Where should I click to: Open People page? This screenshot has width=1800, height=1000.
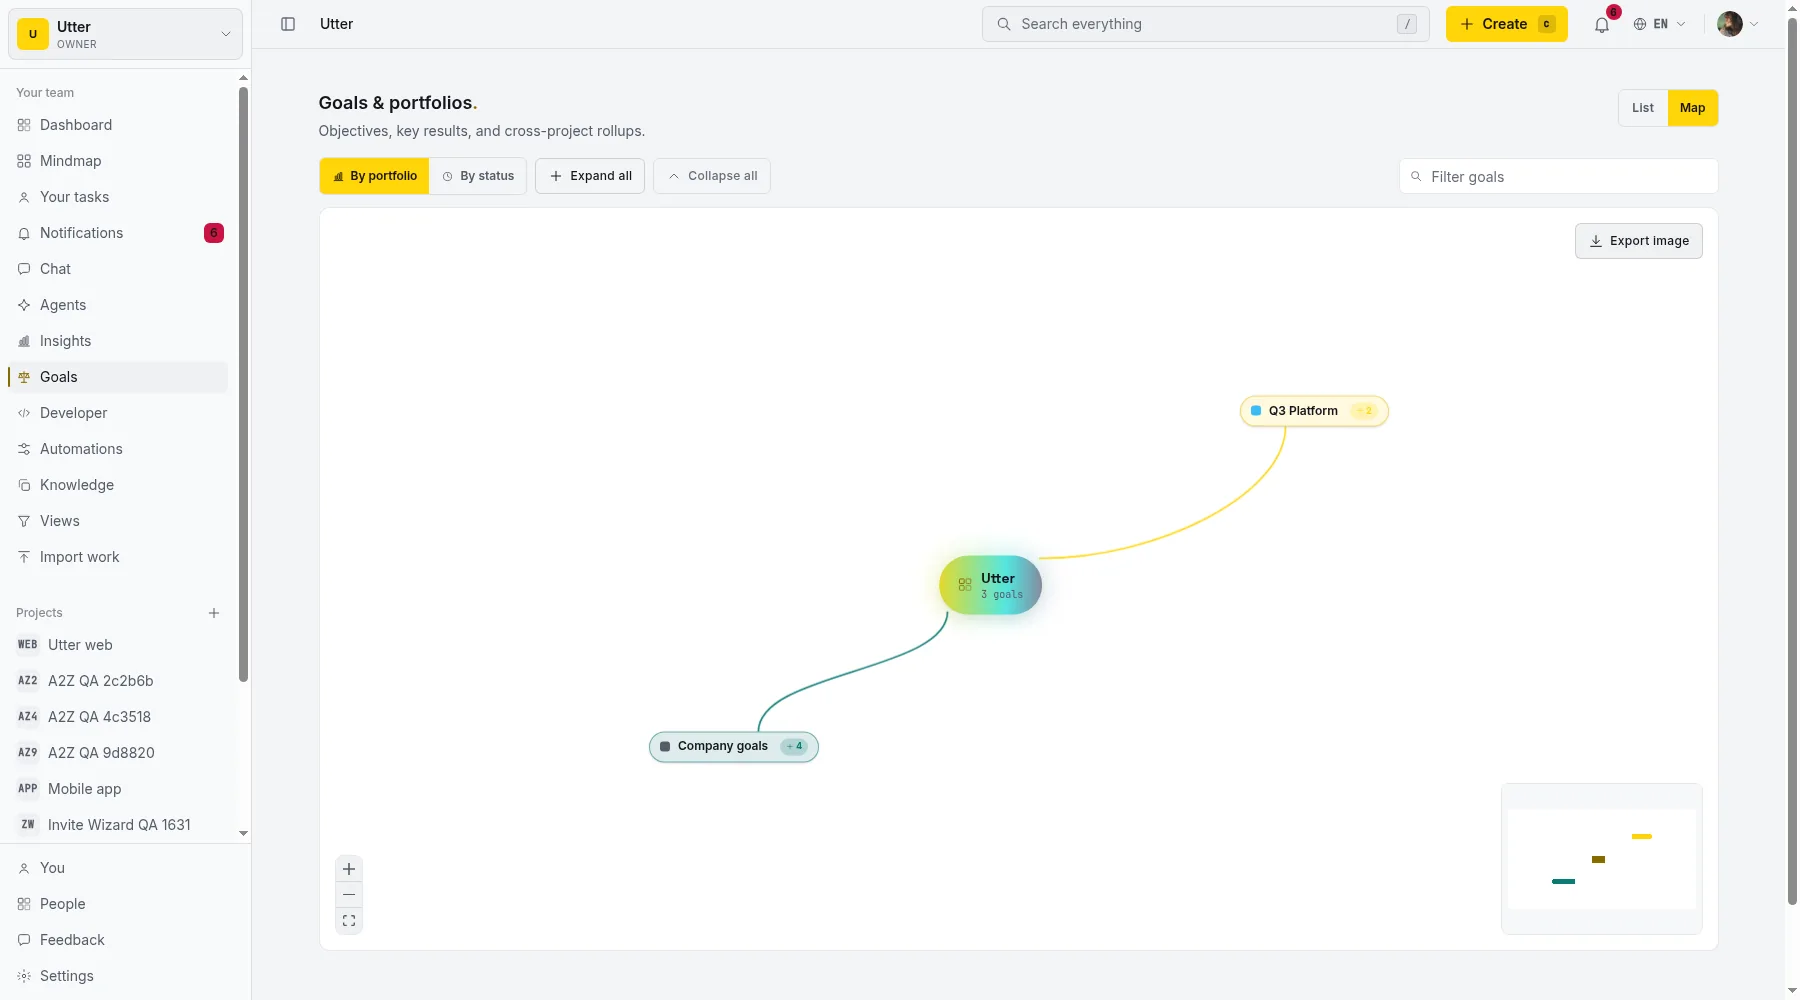click(x=118, y=904)
